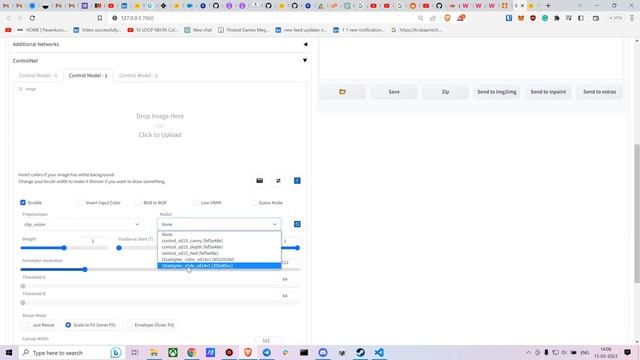The width and height of the screenshot is (640, 360).
Task: Open the MetaMask fox extension
Action: click(521, 18)
